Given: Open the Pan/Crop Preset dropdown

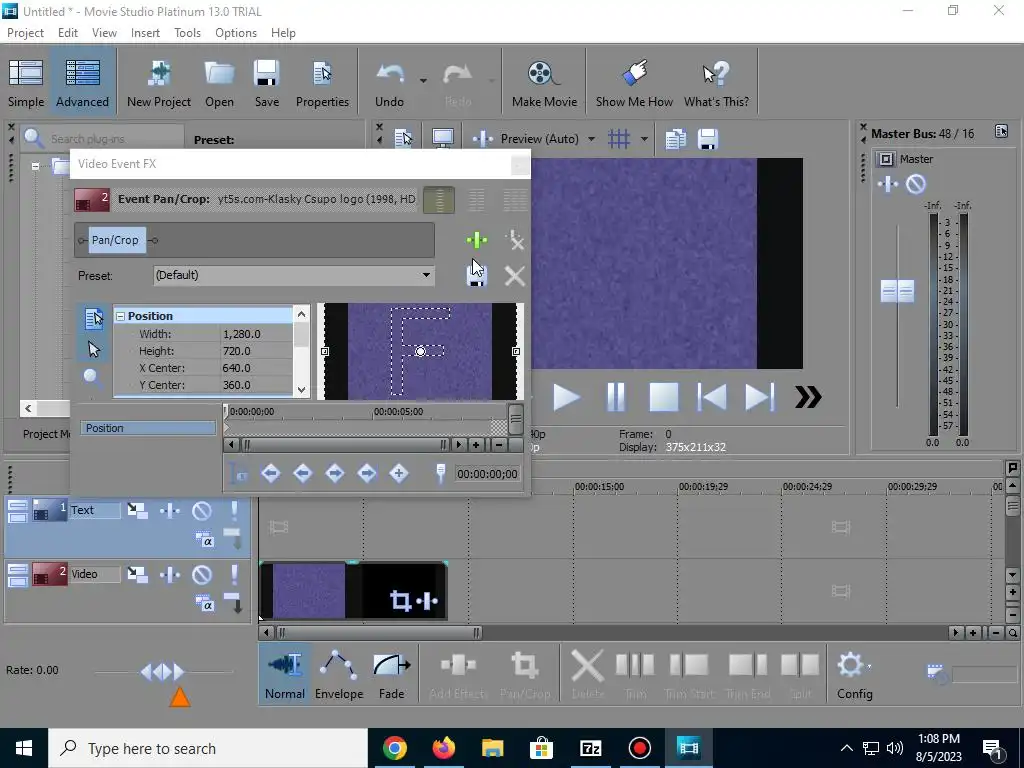Looking at the screenshot, I should click(x=426, y=275).
